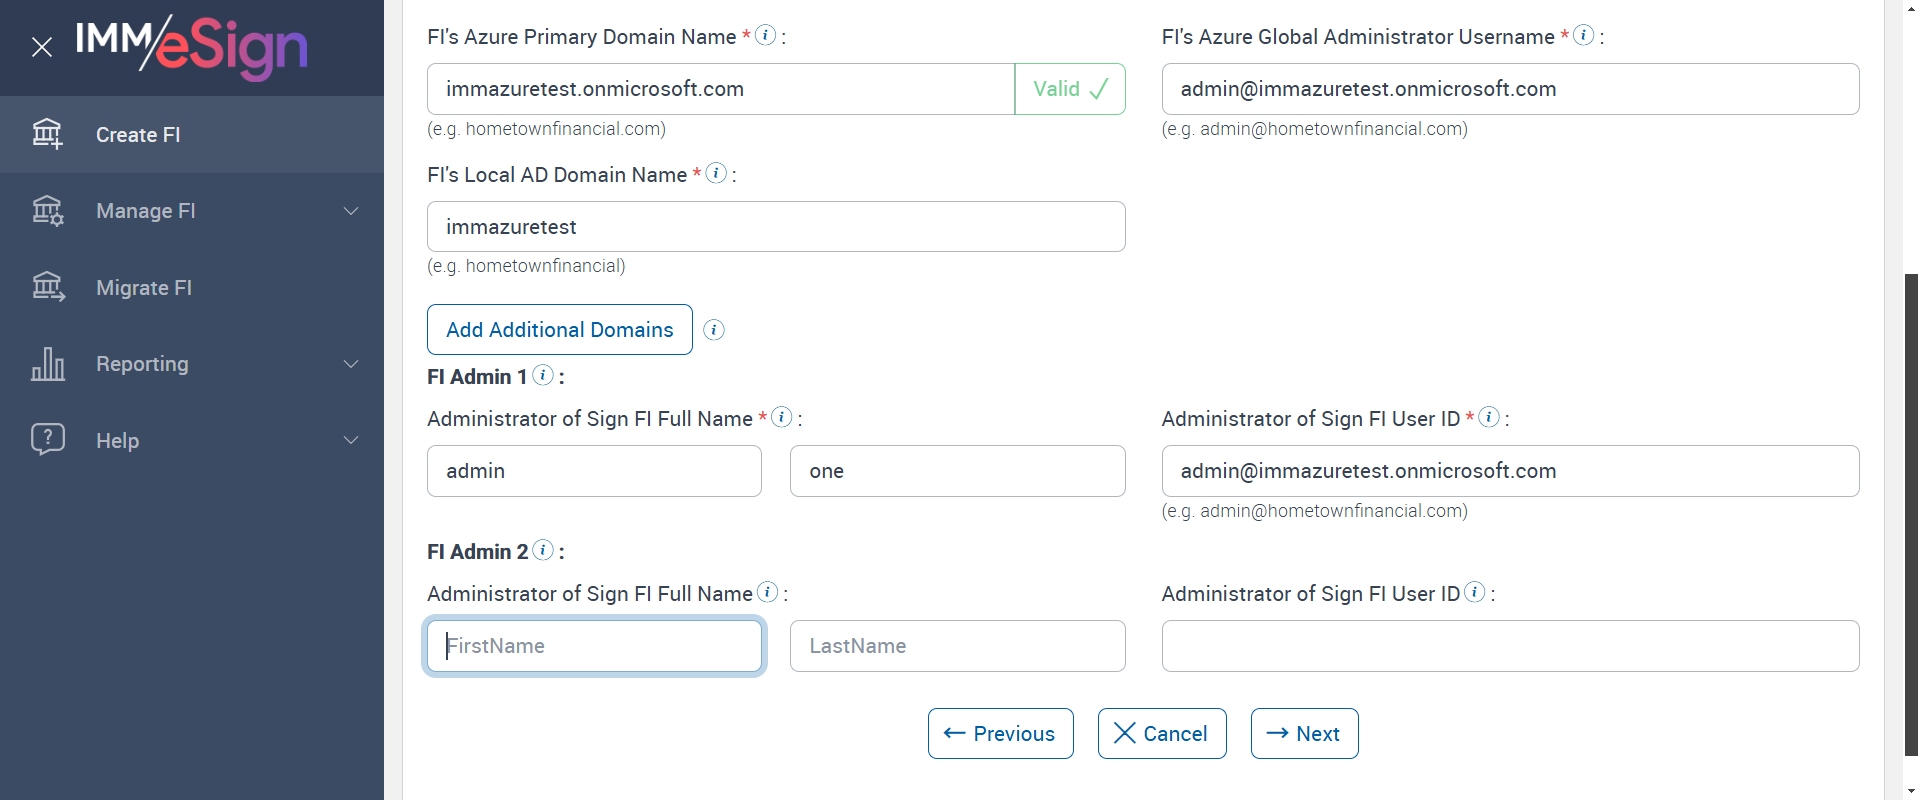This screenshot has height=800, width=1920.
Task: Click the page vertical scrollbar thumb
Action: tap(1911, 500)
